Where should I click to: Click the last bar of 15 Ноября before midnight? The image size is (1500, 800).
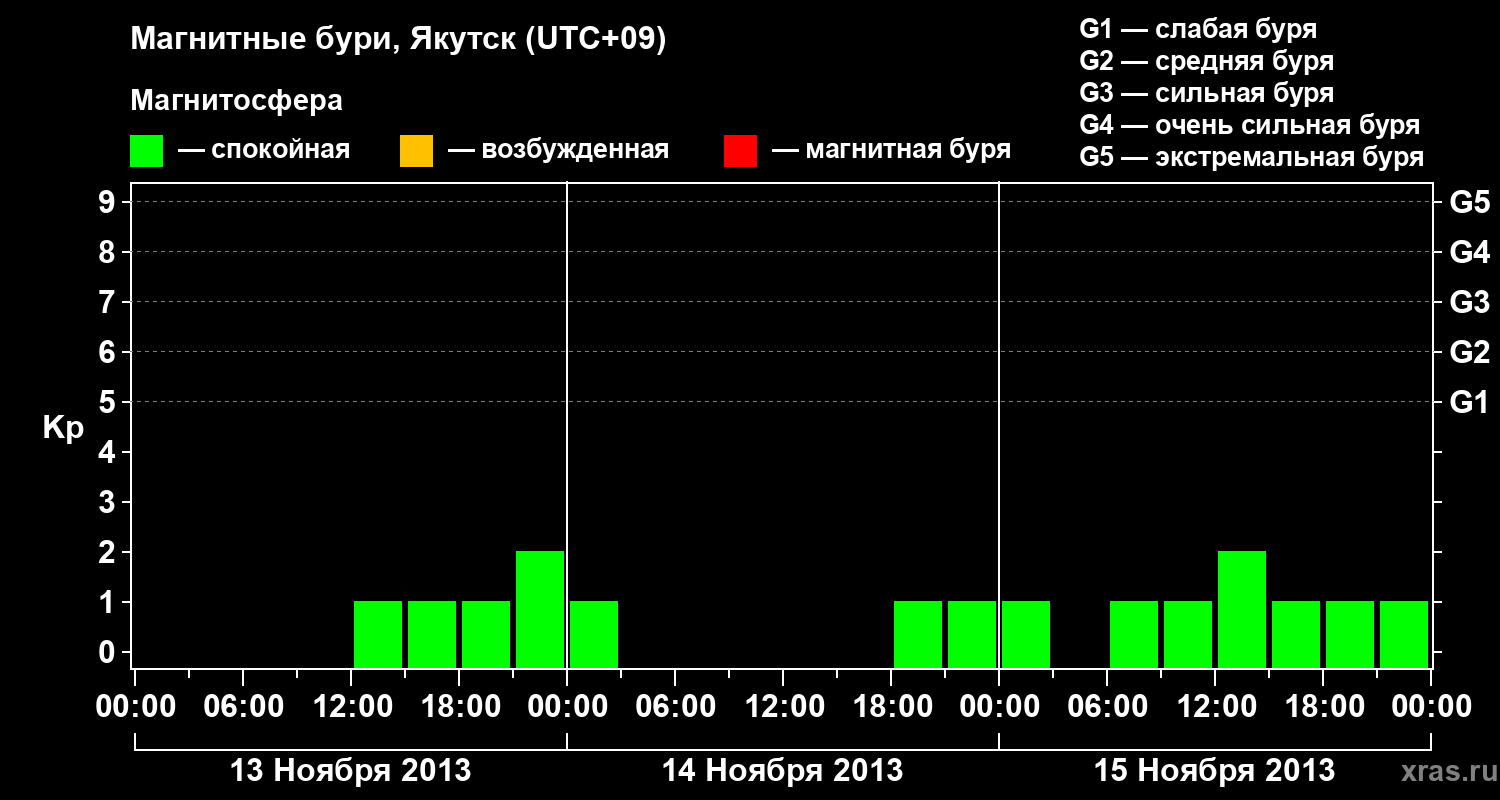pyautogui.click(x=1404, y=634)
